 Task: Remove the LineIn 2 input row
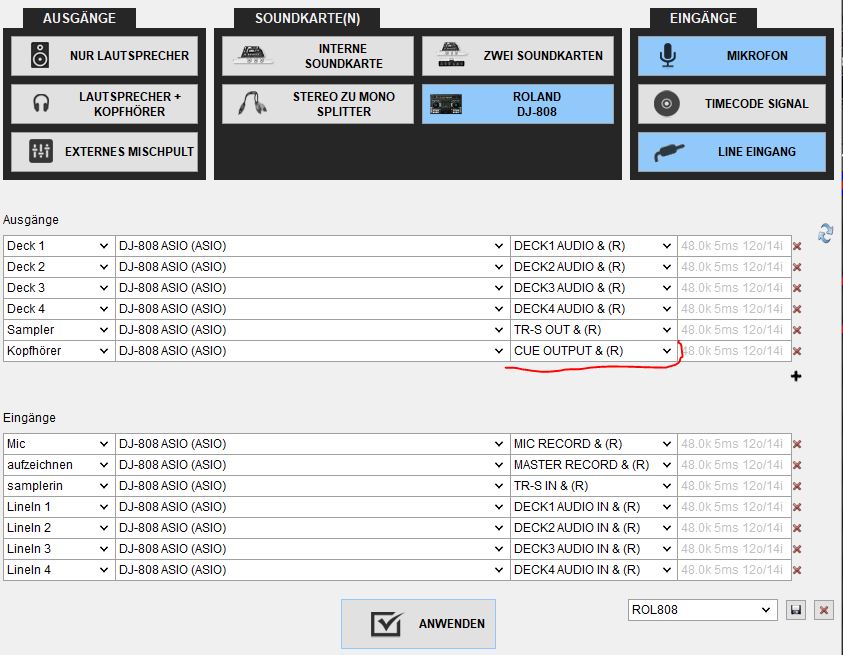coord(797,528)
